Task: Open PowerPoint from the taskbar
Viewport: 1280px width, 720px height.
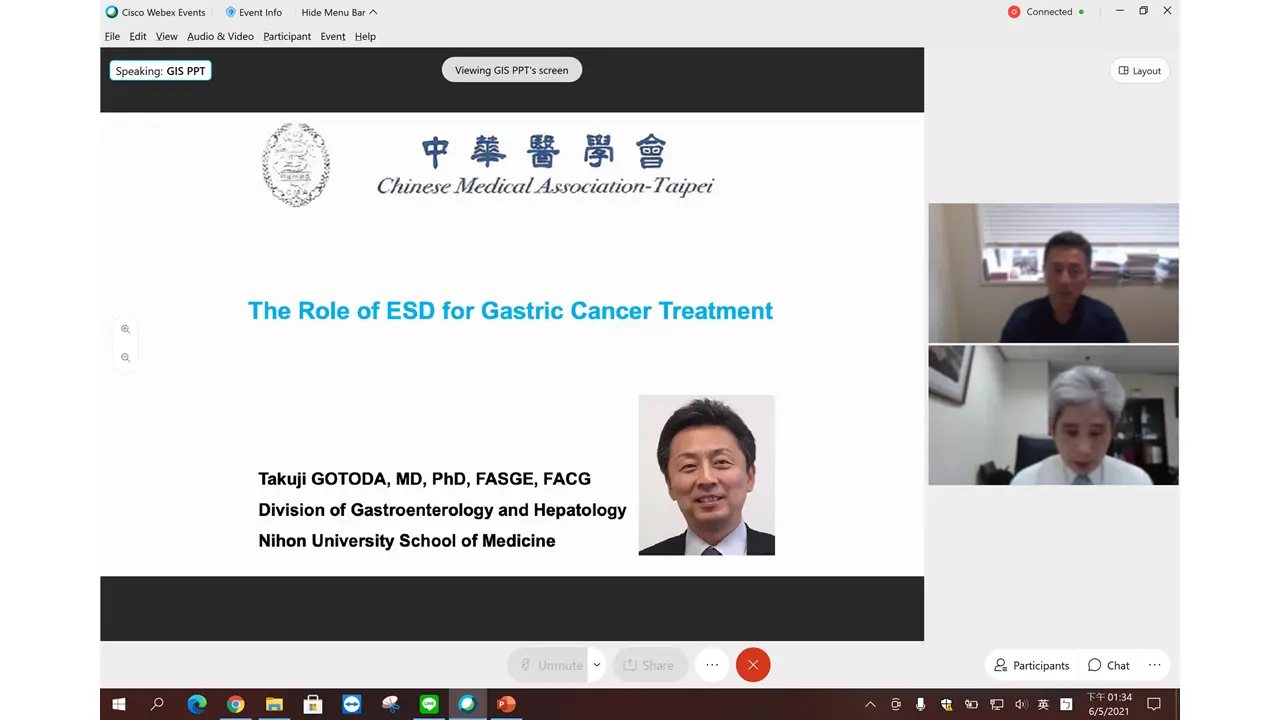Action: [506, 704]
